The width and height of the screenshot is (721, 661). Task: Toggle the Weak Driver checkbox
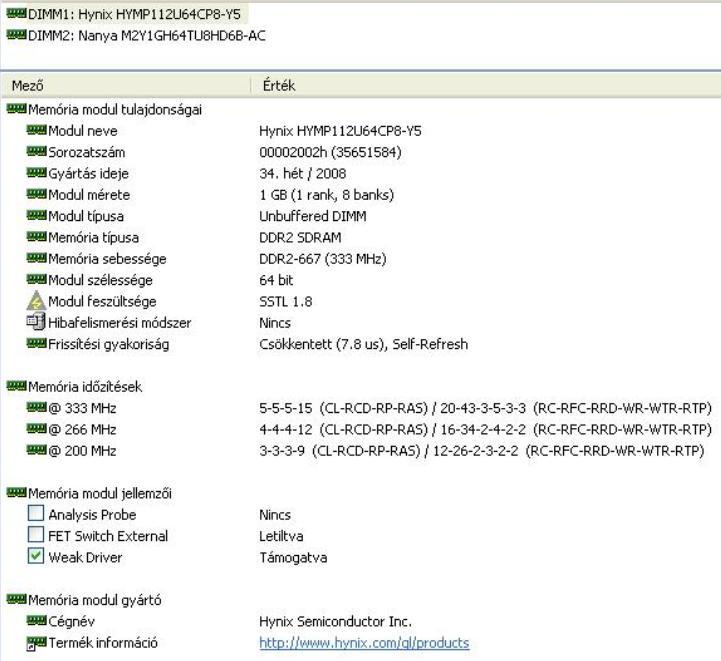[36, 556]
